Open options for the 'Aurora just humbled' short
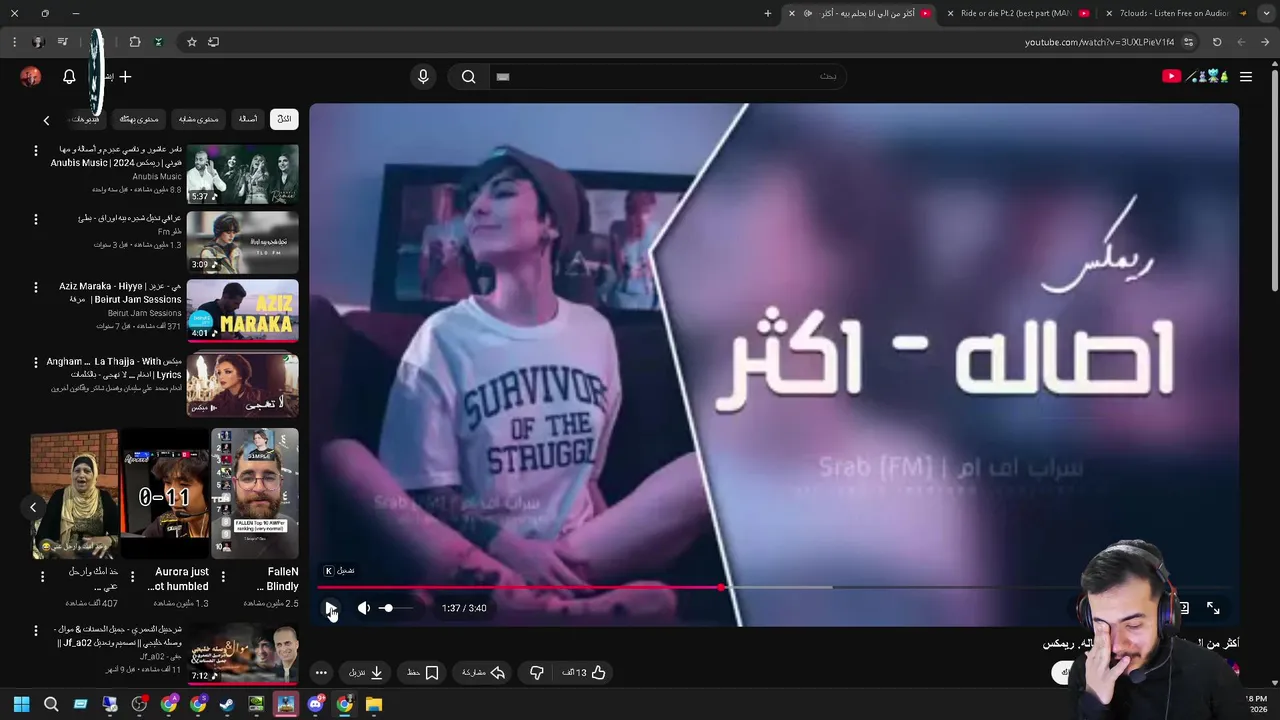 tap(132, 577)
